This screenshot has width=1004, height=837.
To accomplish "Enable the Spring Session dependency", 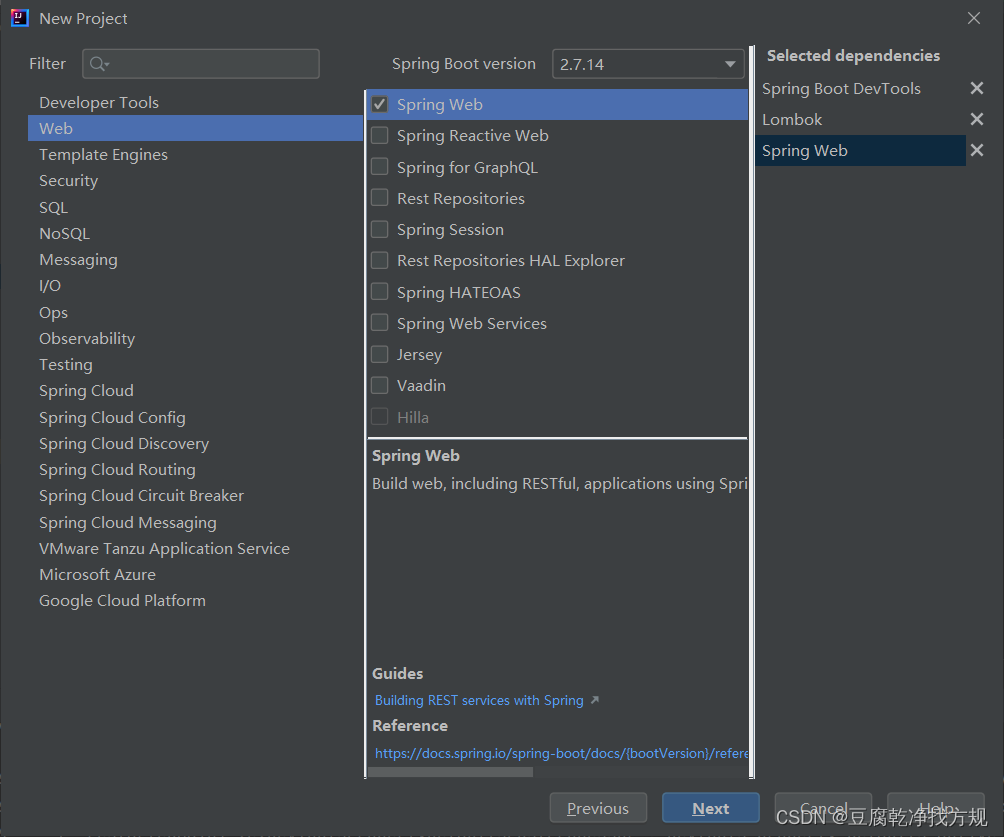I will [x=380, y=229].
